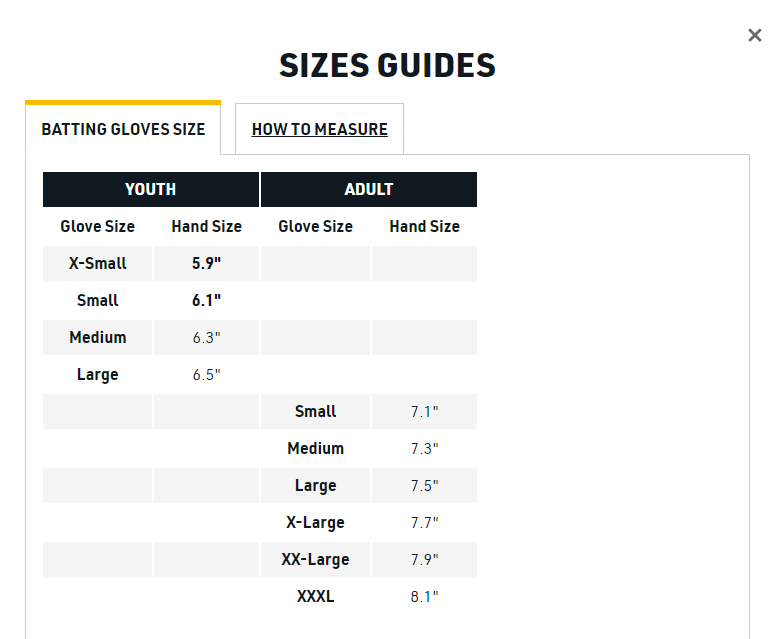The image size is (769, 639).
Task: Click the youth Medium glove size
Action: point(98,337)
